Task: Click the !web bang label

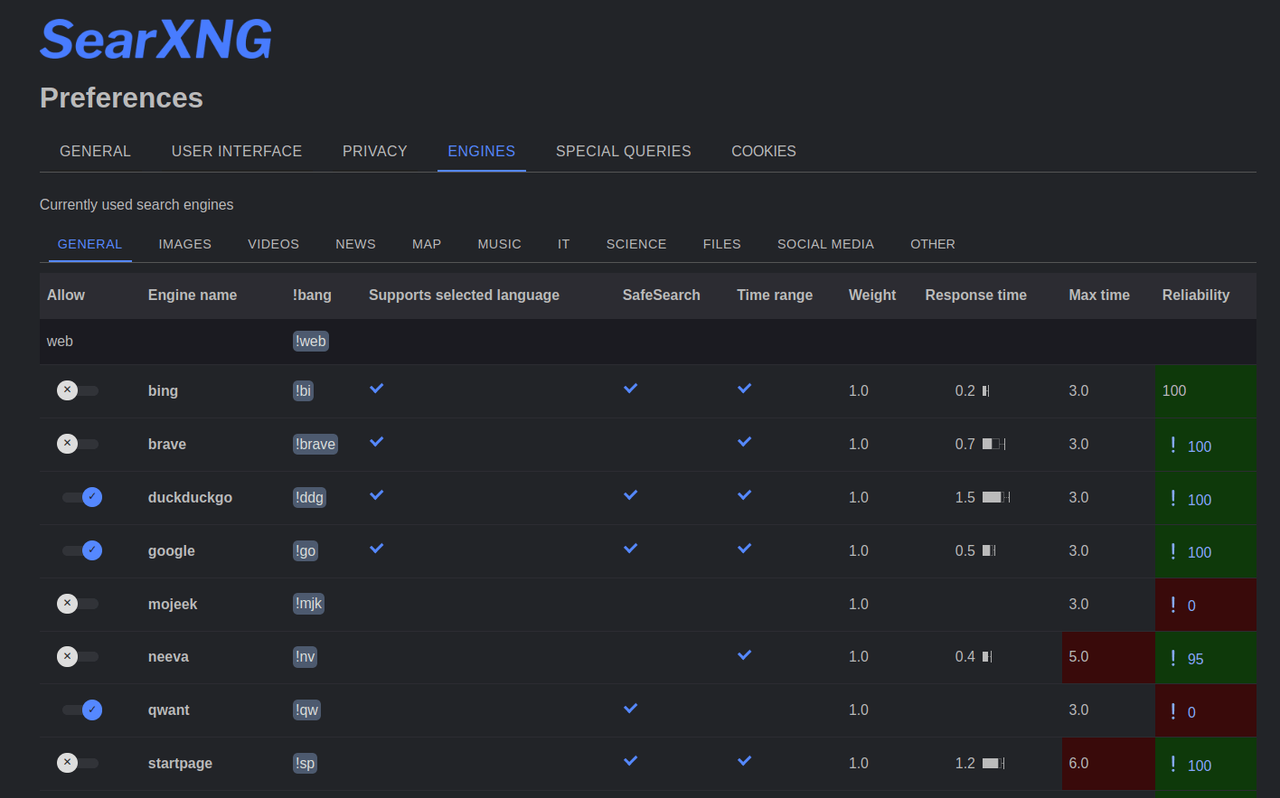Action: [x=311, y=341]
